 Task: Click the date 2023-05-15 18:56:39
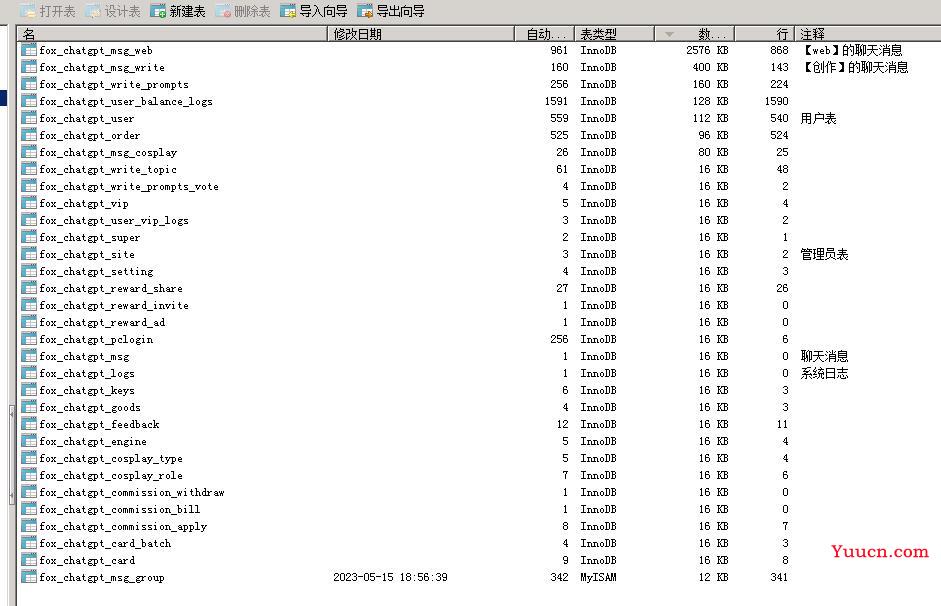(390, 577)
